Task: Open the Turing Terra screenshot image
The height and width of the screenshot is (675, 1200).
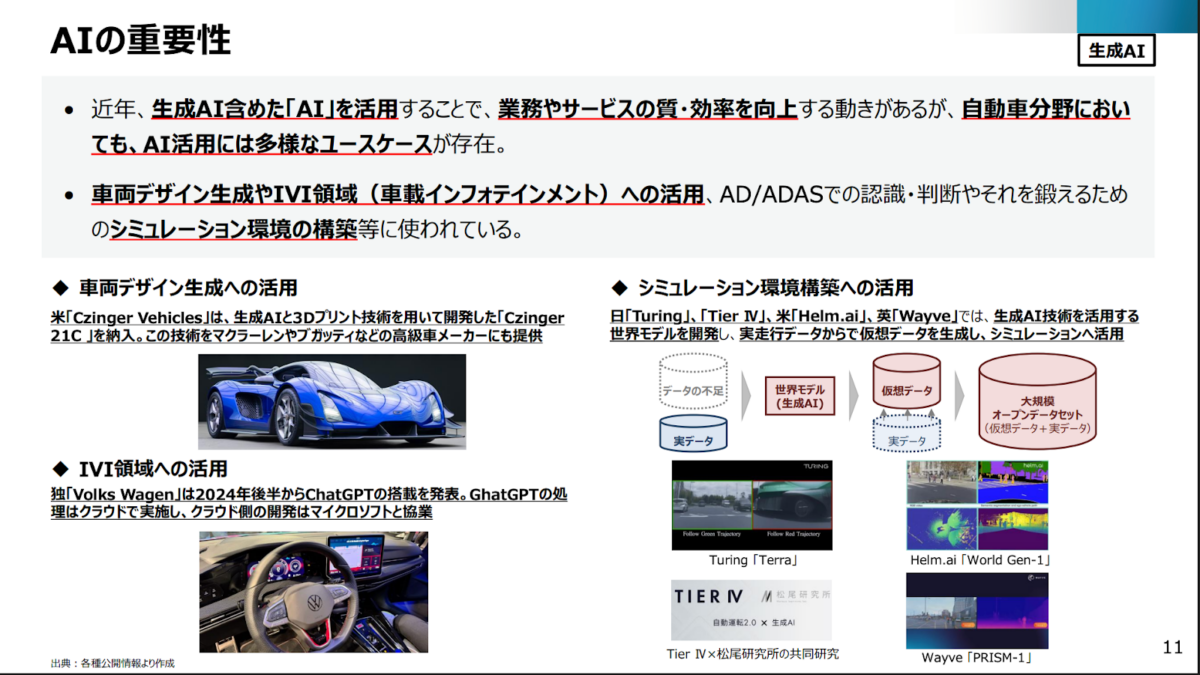Action: tap(751, 505)
